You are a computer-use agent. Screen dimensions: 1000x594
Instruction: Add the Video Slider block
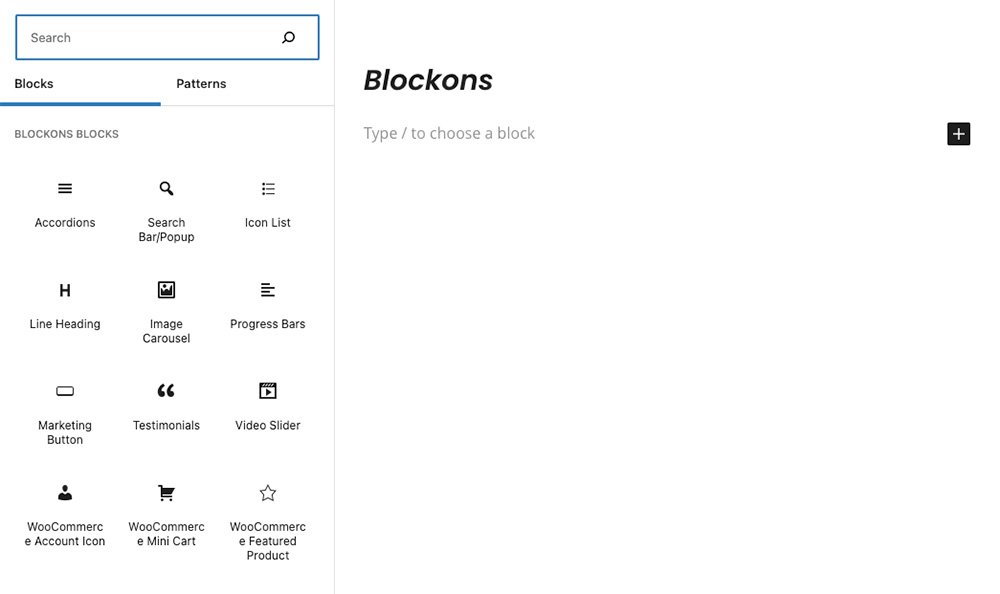pyautogui.click(x=267, y=408)
